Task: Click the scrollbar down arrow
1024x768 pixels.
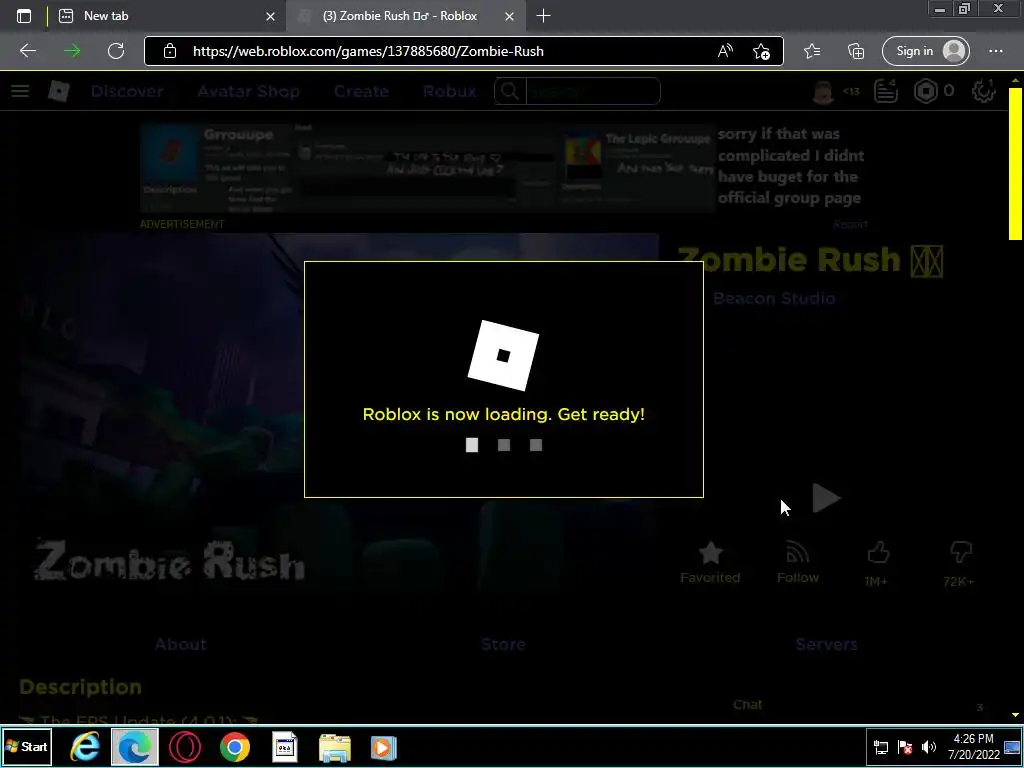Action: point(1015,716)
